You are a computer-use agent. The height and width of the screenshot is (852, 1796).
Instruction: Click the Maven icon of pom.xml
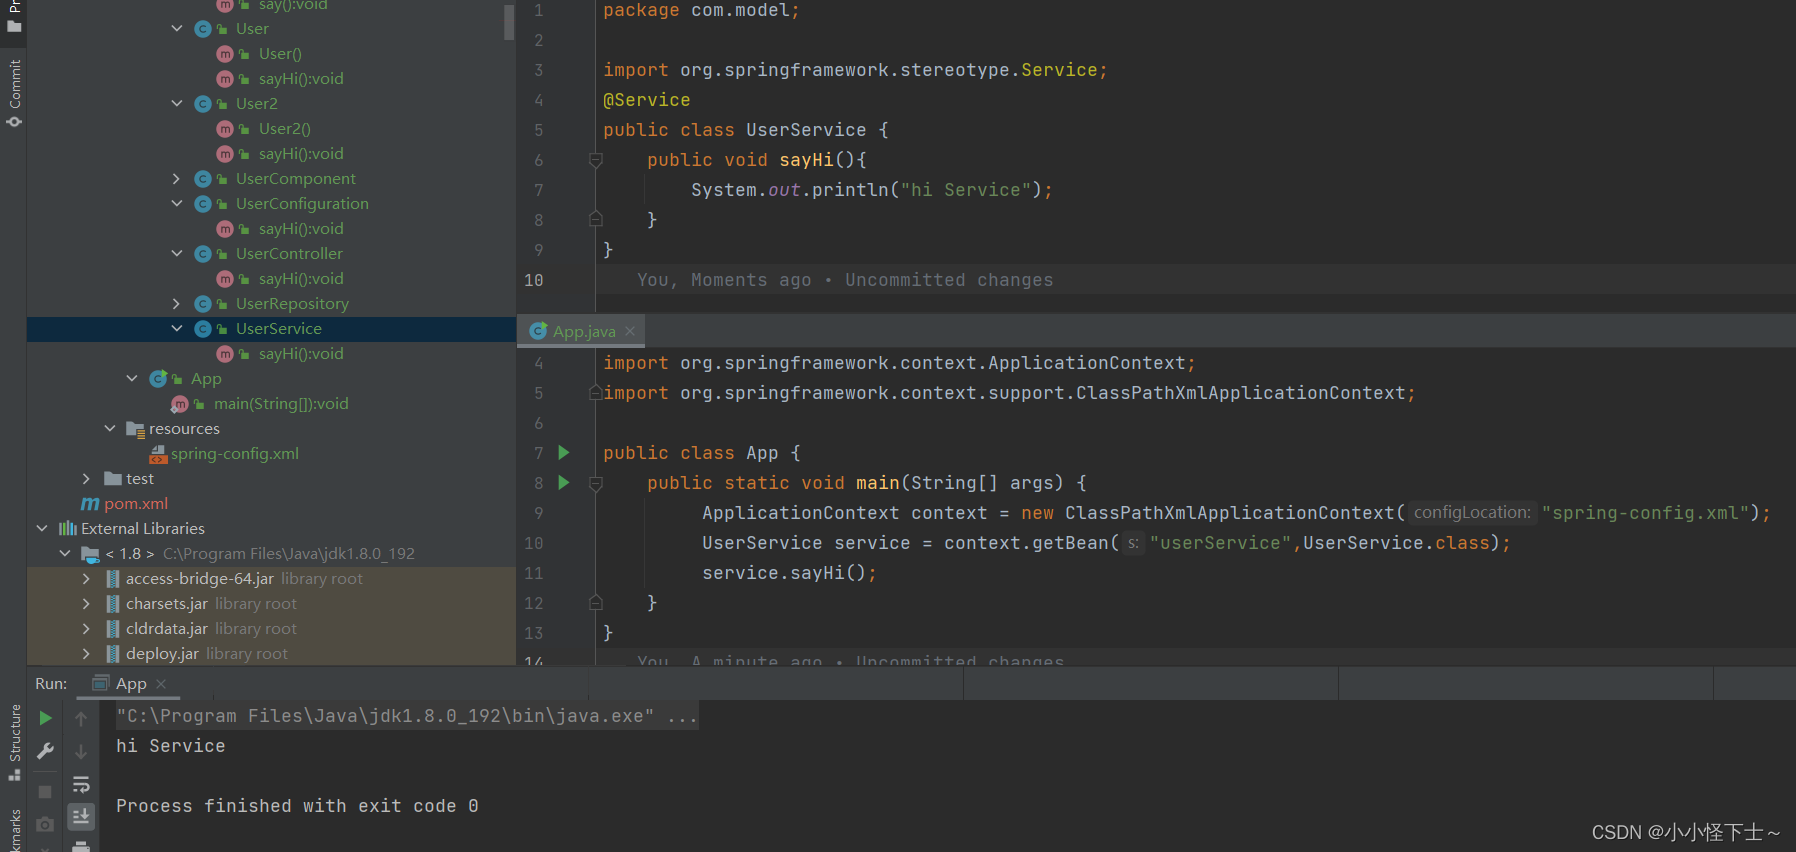90,504
